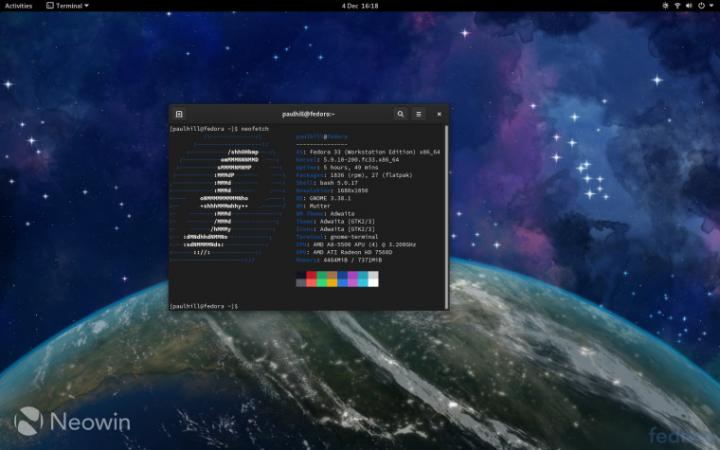The width and height of the screenshot is (720, 450).
Task: Click the Fedora ASCII logo in terminal
Action: click(x=225, y=200)
